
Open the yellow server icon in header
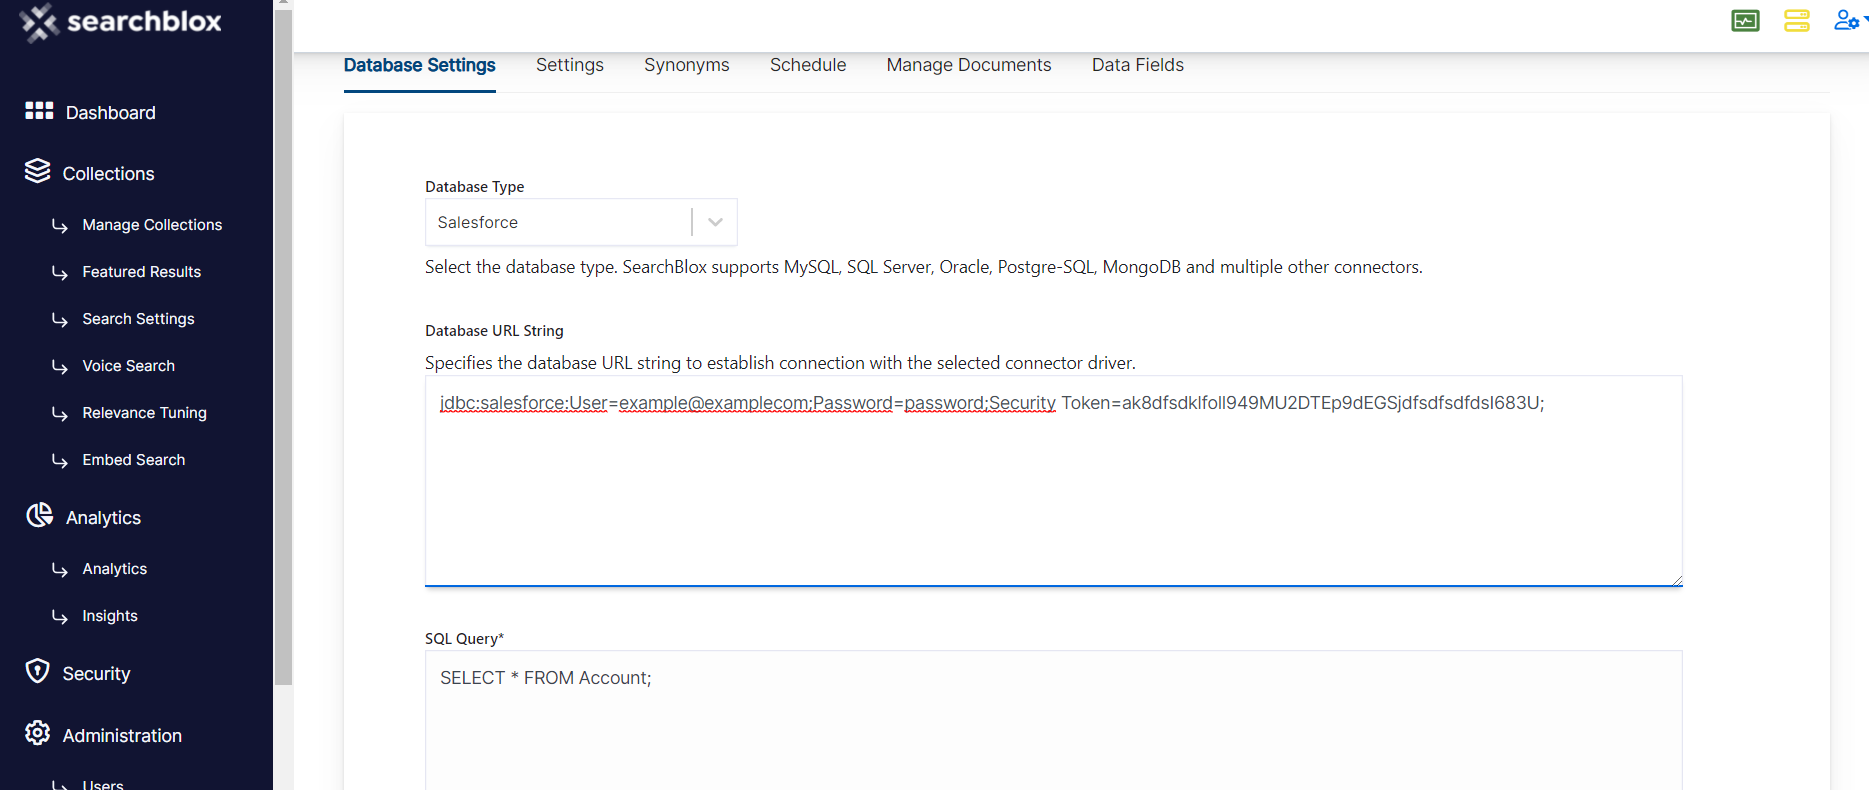coord(1797,21)
